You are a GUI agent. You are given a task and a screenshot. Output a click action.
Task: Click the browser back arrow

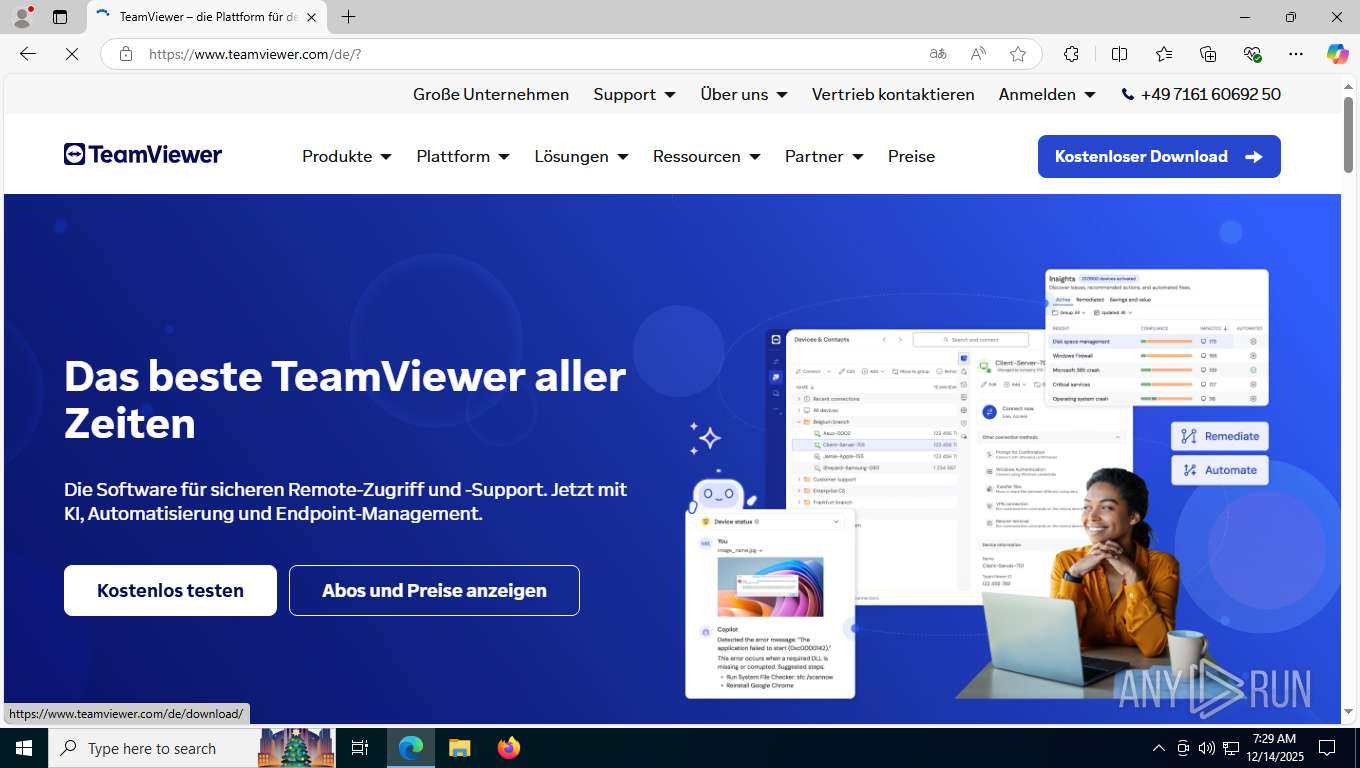coord(28,54)
